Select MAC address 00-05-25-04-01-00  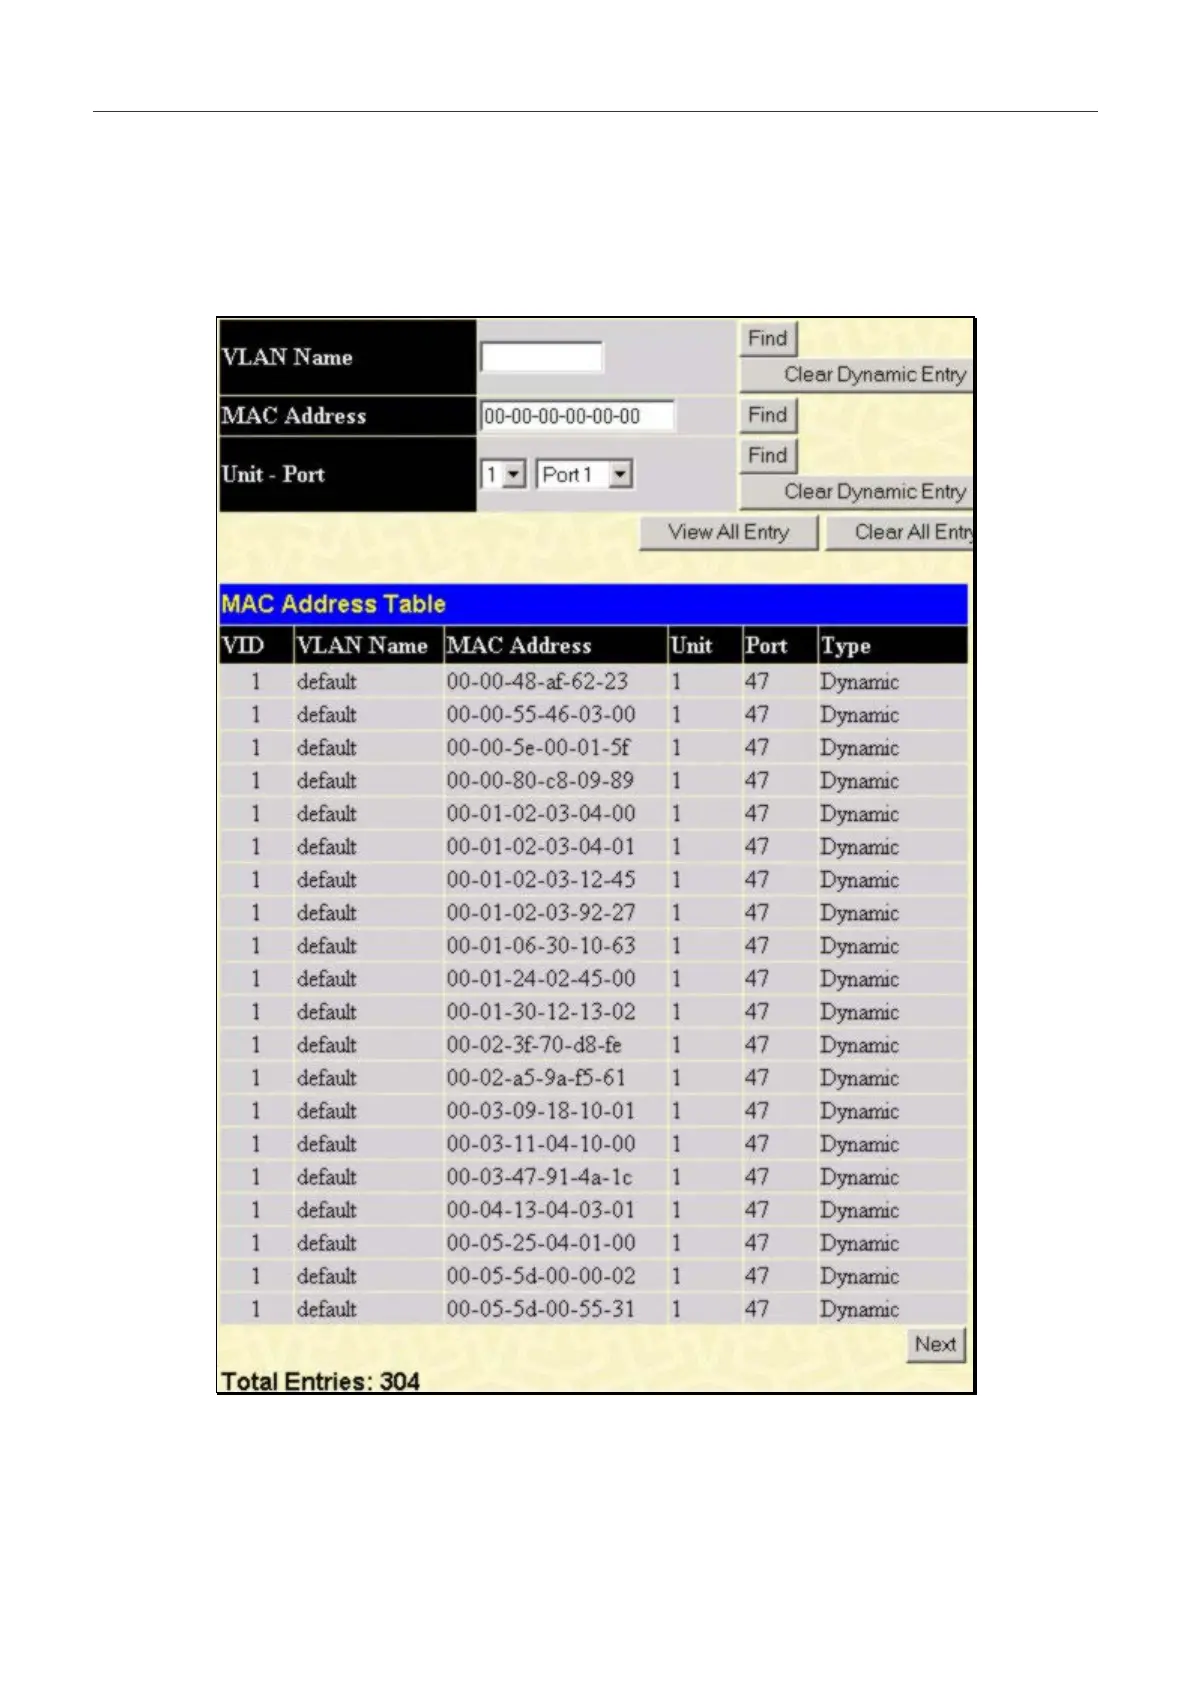[540, 1243]
